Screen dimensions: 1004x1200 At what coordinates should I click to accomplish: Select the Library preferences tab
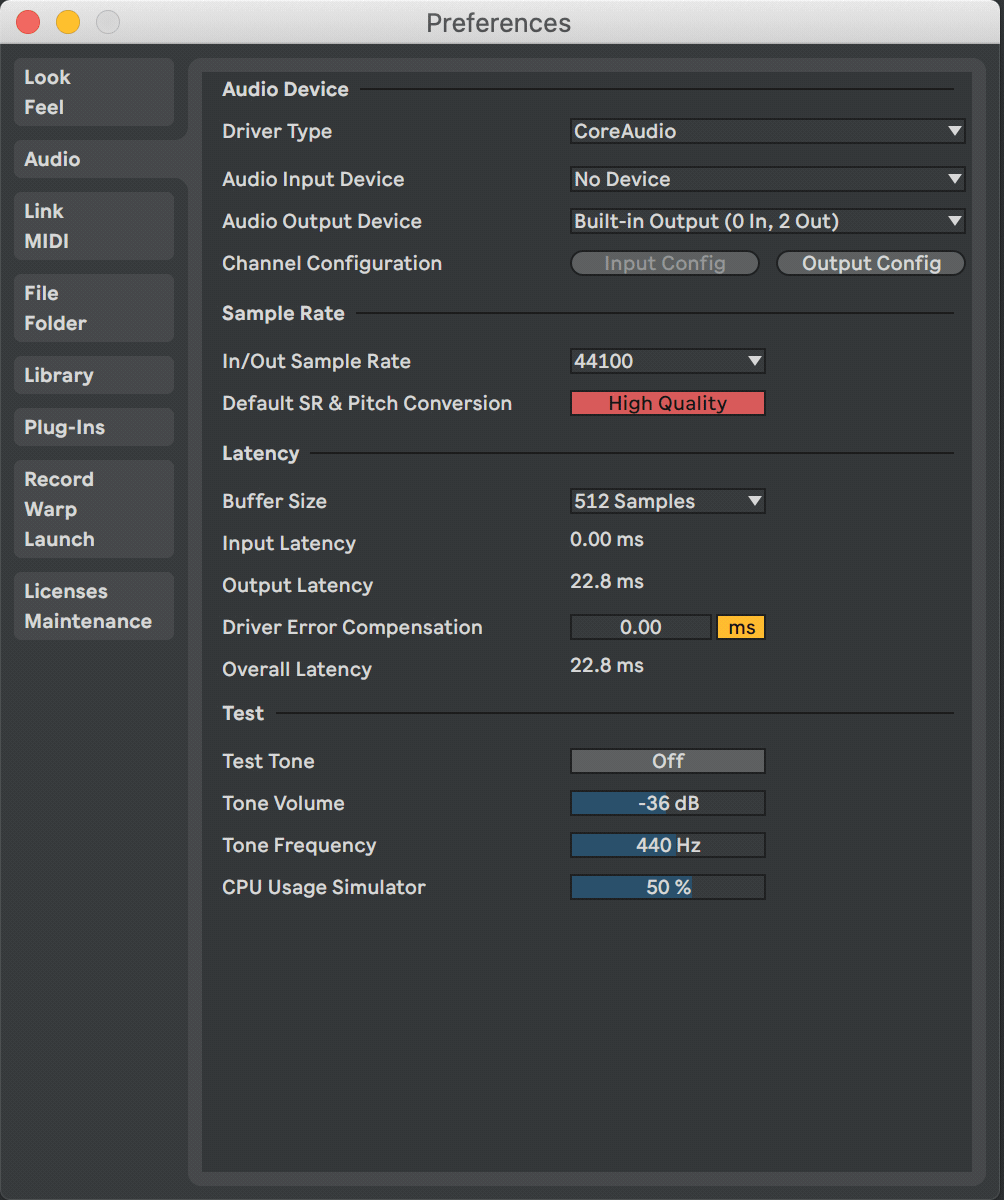(93, 375)
